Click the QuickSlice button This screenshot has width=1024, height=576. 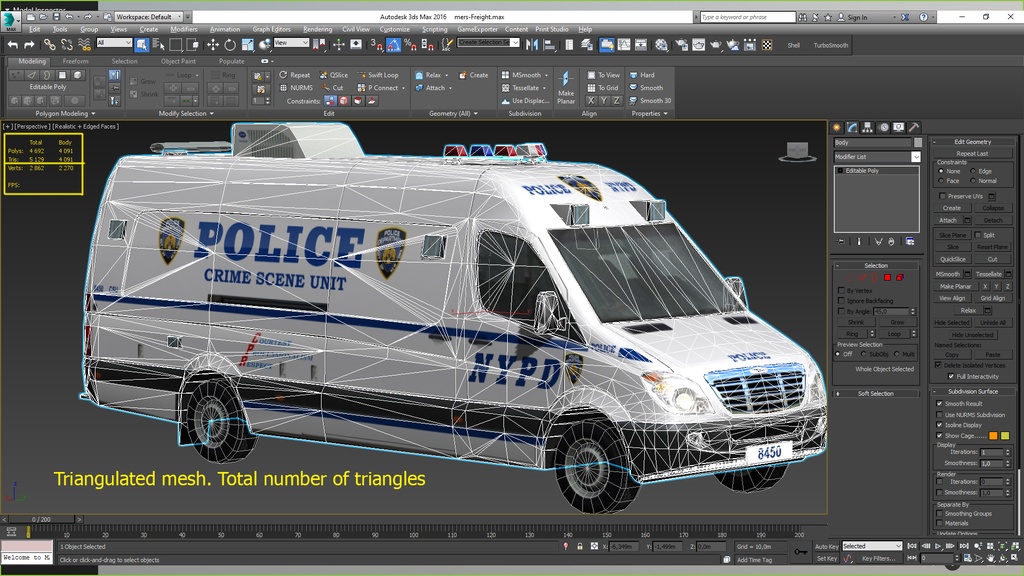pyautogui.click(x=952, y=259)
